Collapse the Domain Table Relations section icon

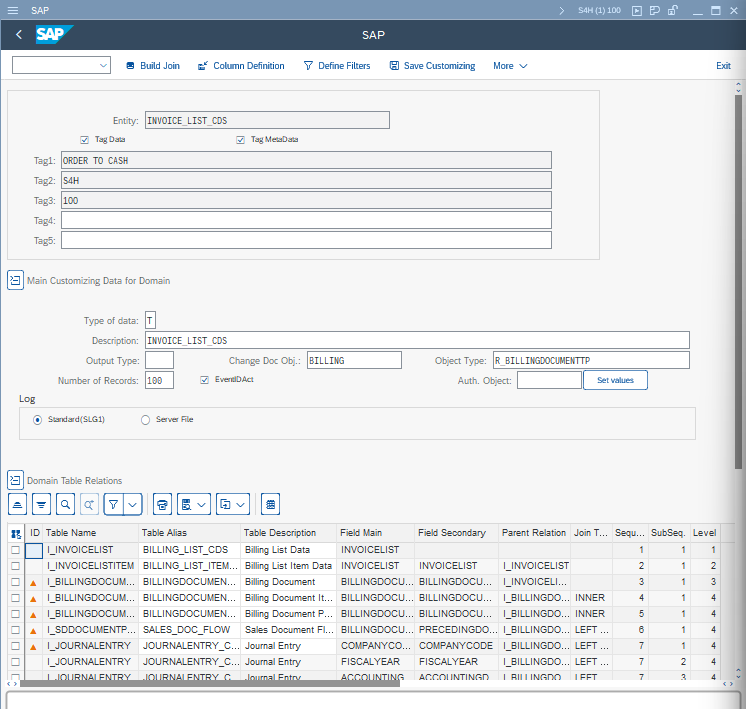coord(15,481)
